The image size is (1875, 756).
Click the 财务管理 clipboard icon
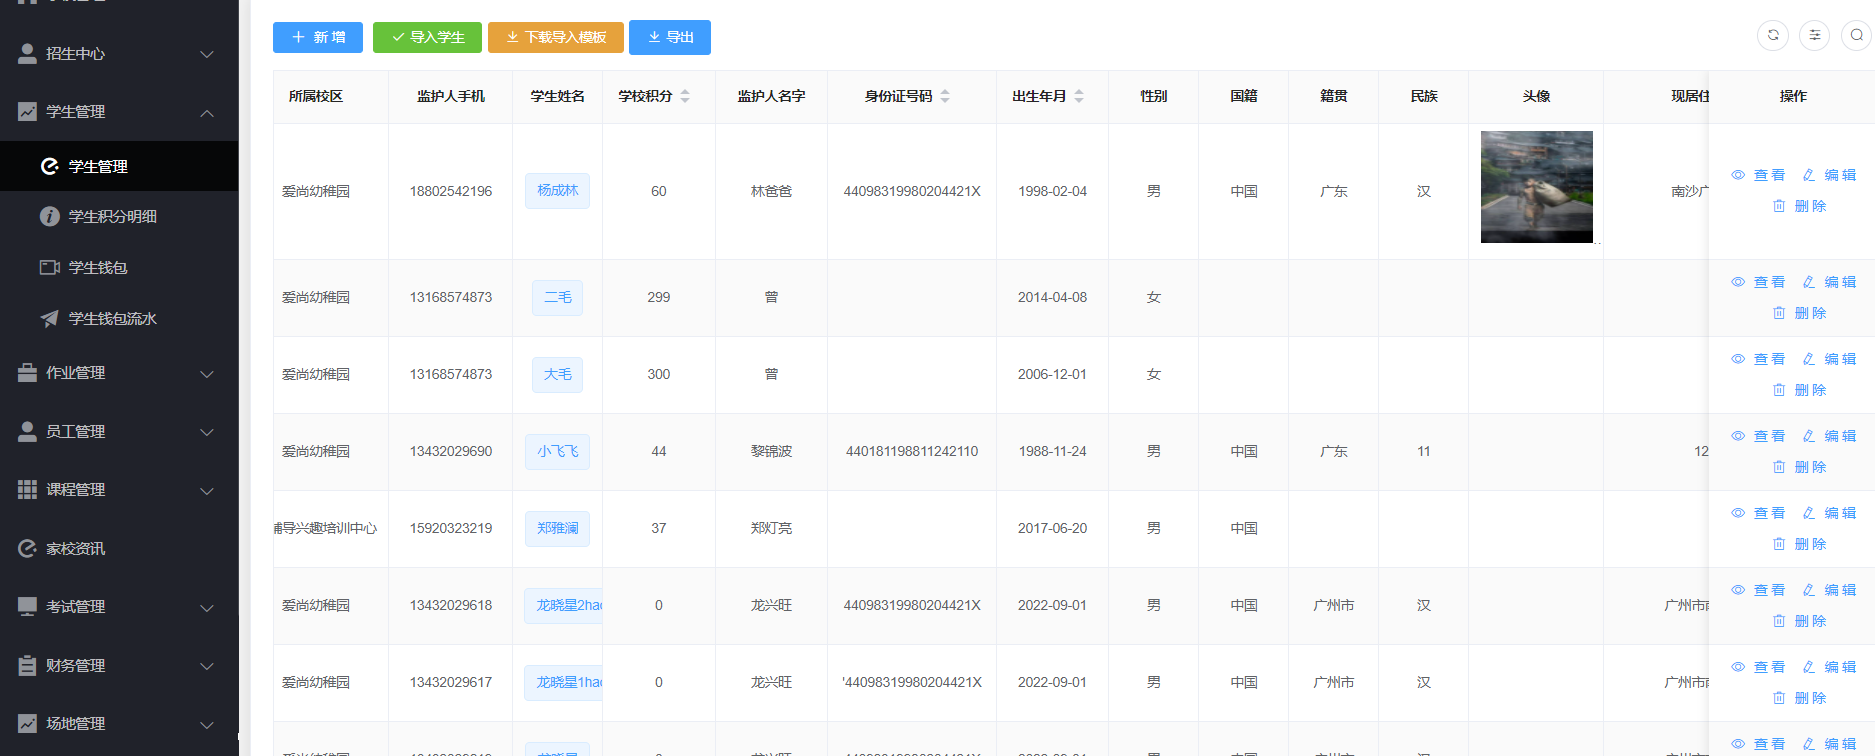tap(28, 666)
